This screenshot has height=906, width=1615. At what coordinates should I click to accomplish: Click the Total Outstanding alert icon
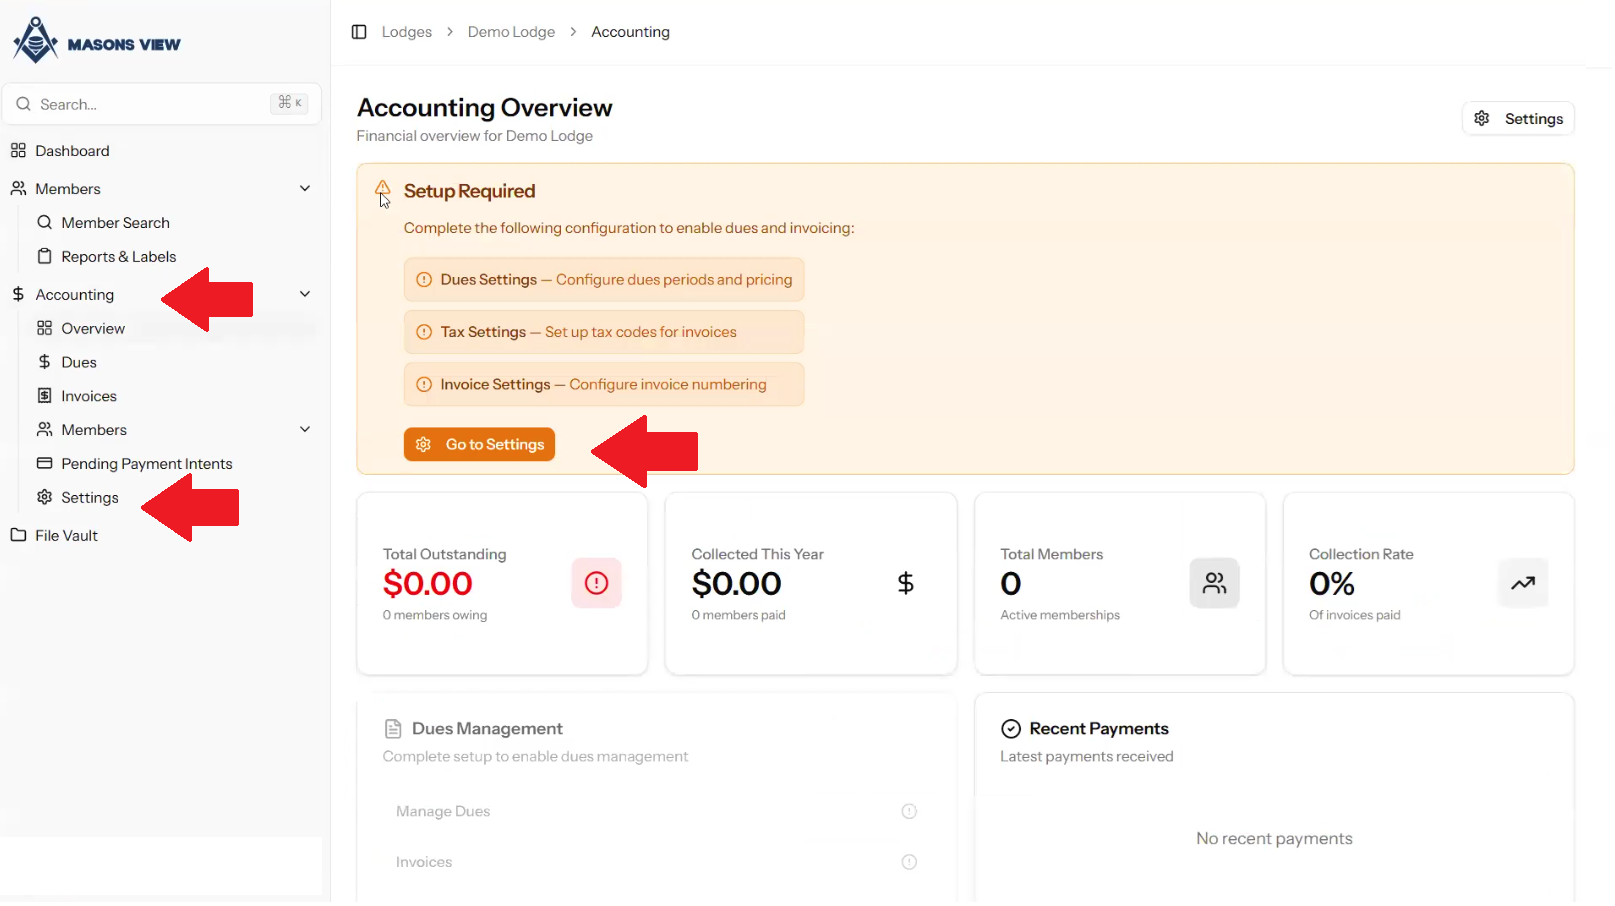point(596,583)
